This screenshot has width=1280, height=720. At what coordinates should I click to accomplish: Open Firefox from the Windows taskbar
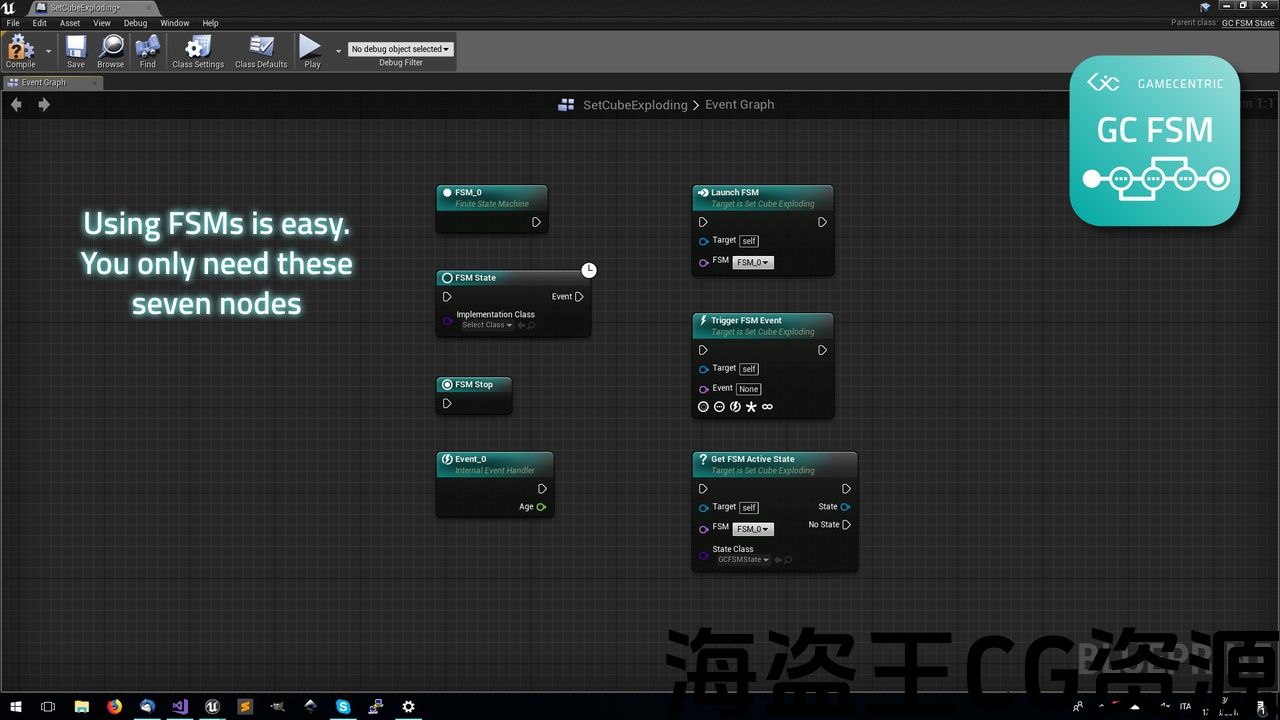click(x=114, y=706)
